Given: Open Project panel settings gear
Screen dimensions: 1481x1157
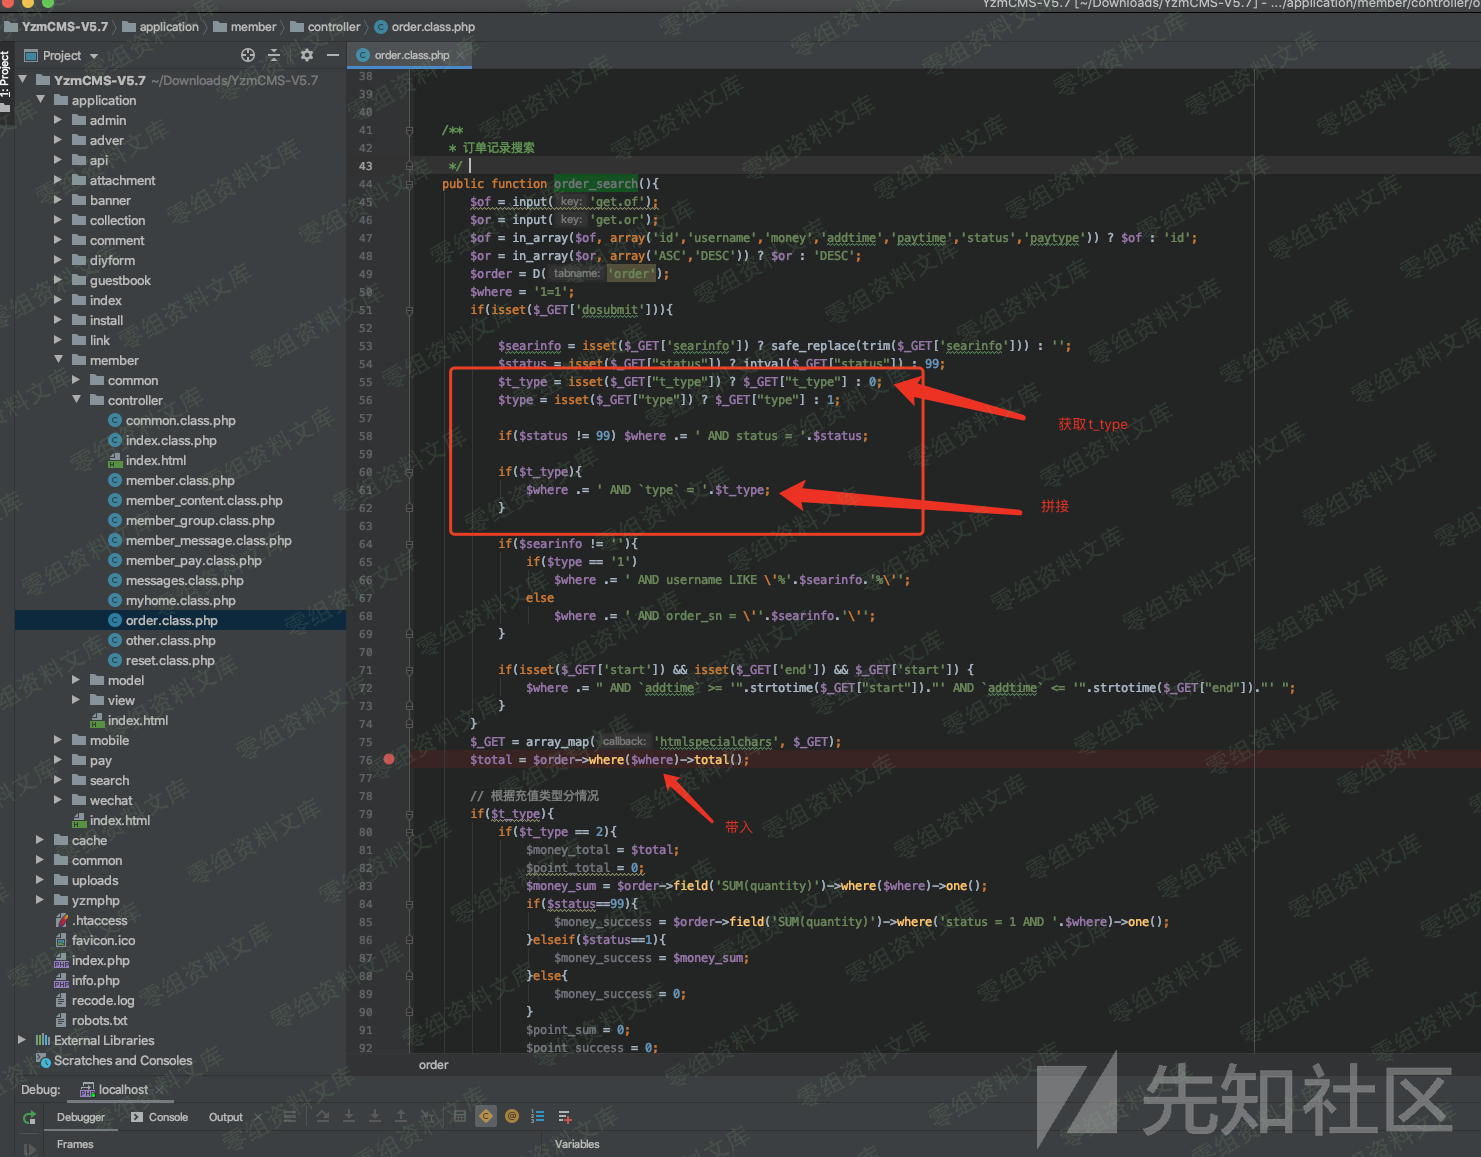Looking at the screenshot, I should point(307,55).
